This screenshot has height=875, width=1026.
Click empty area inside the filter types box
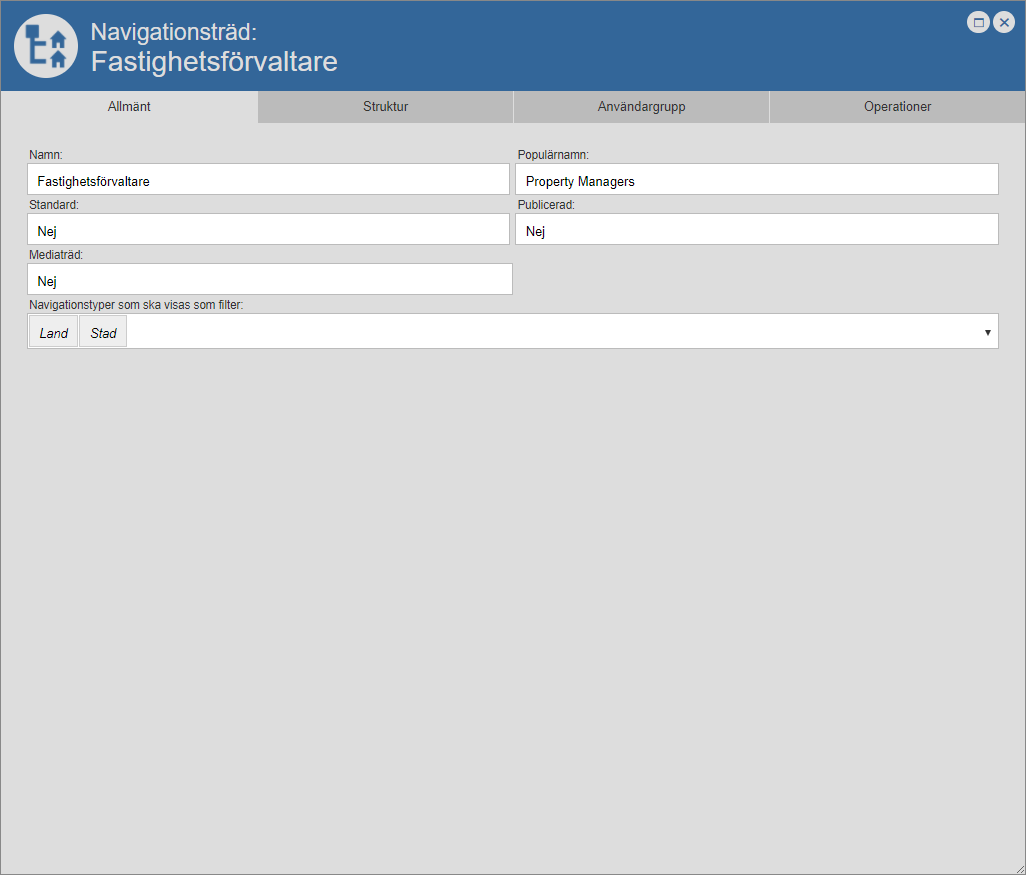click(x=550, y=332)
